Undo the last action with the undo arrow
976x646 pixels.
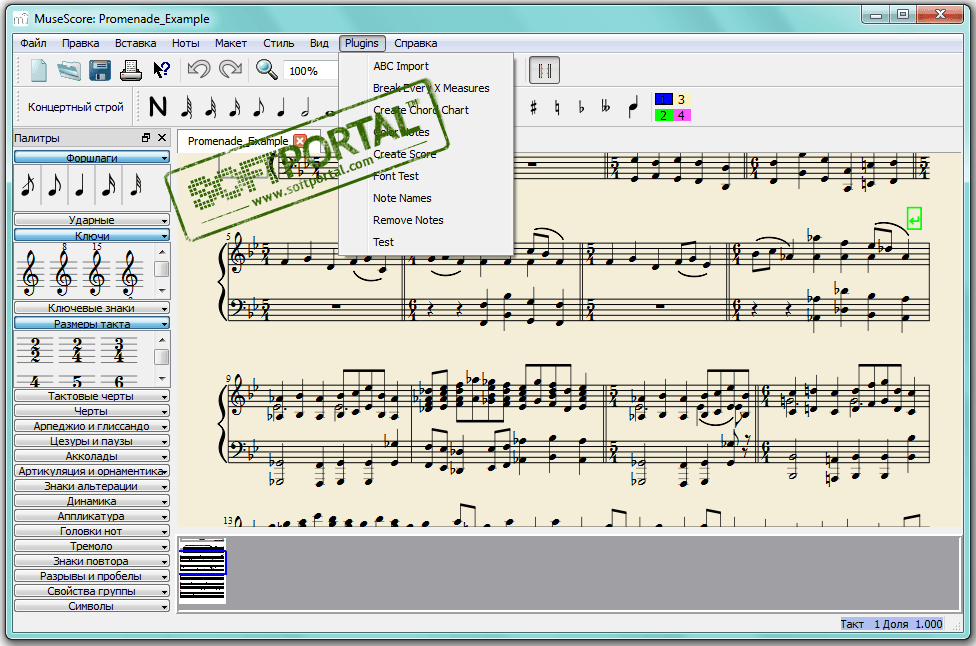click(199, 69)
